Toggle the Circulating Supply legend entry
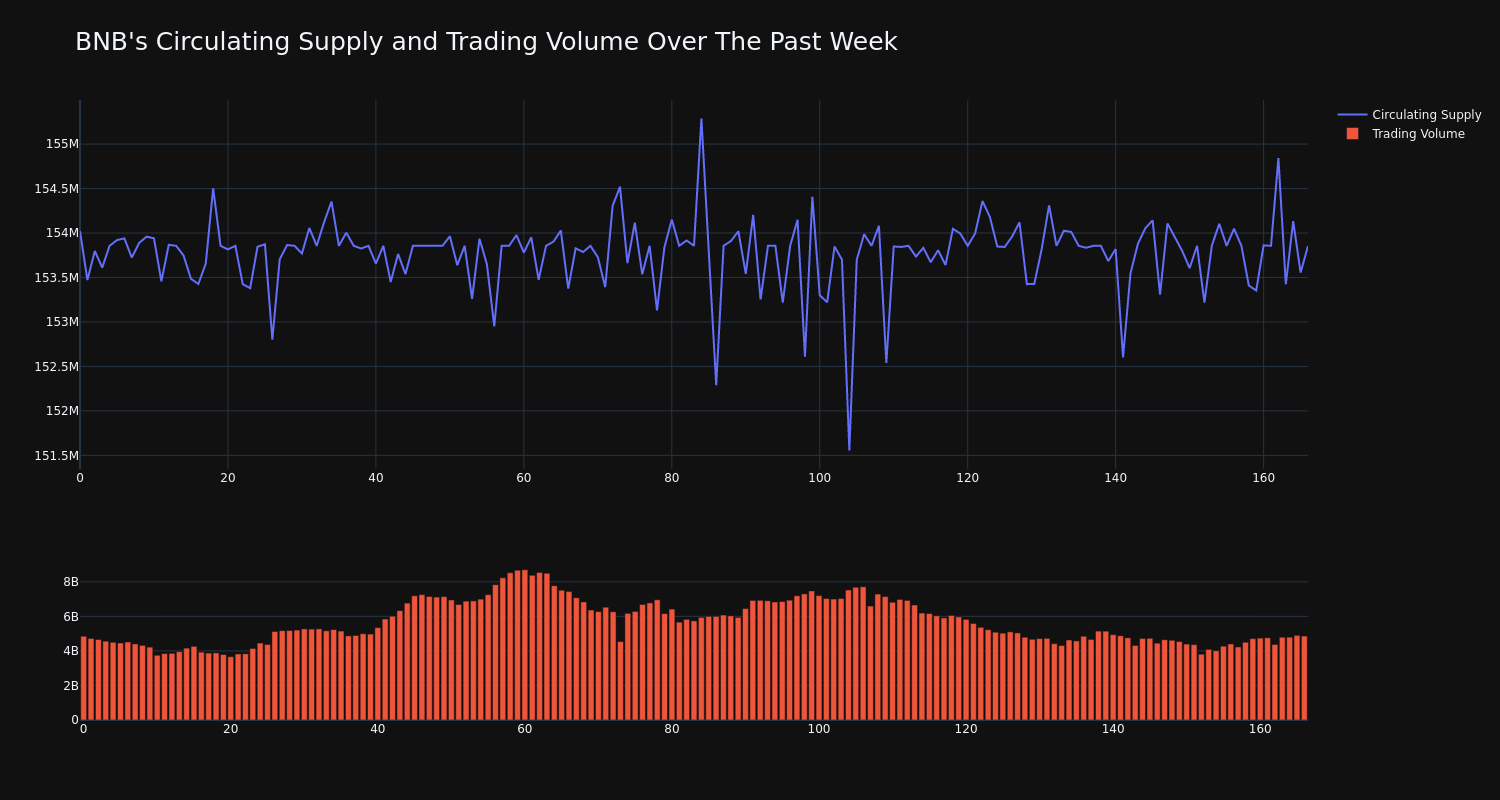1500x800 pixels. [x=1409, y=115]
